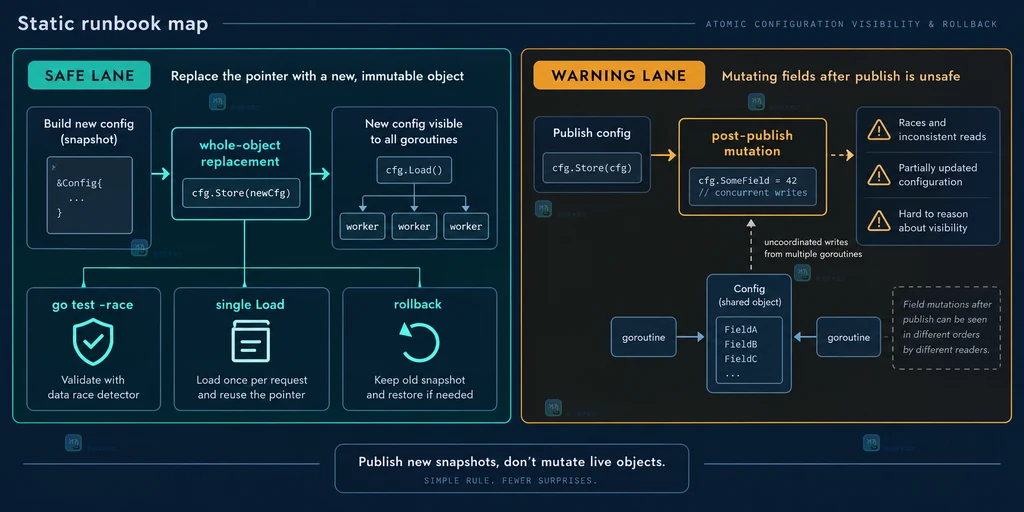
Task: Click the left goroutine box
Action: click(643, 337)
